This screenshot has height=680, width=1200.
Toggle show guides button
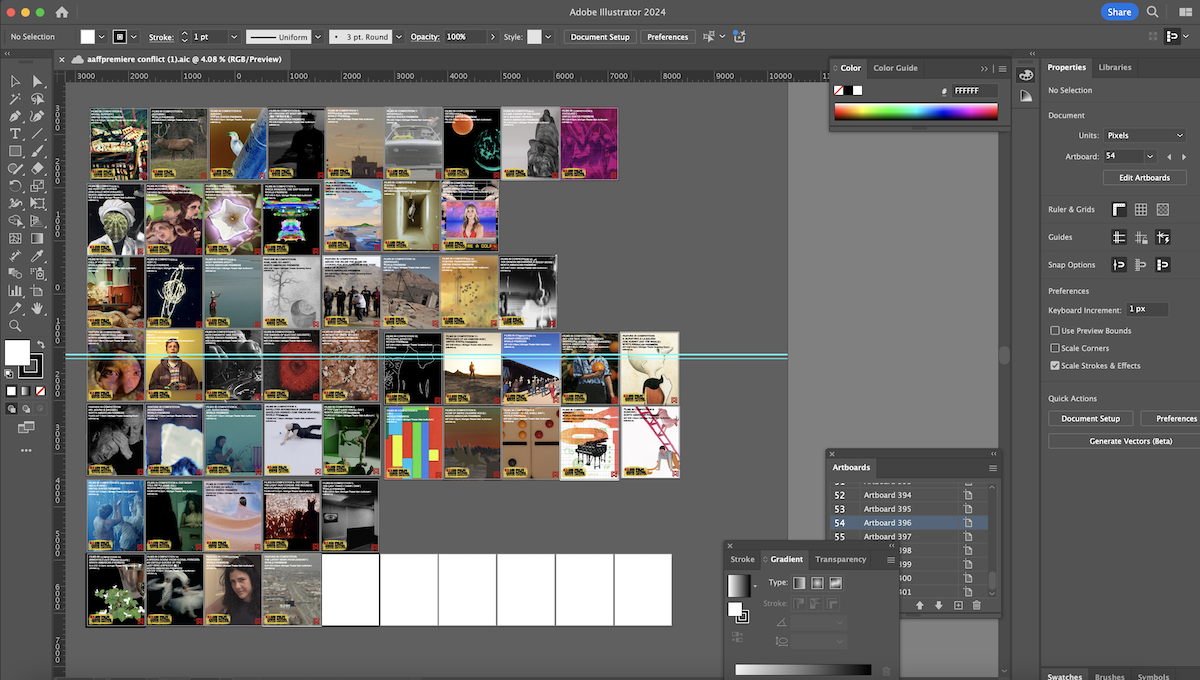pos(1119,237)
